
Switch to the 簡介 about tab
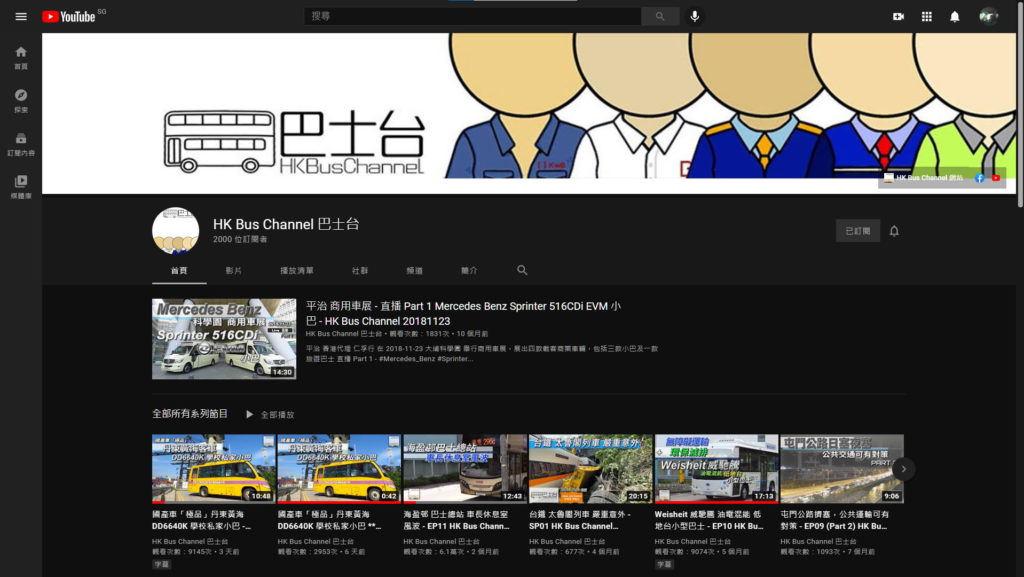click(469, 270)
